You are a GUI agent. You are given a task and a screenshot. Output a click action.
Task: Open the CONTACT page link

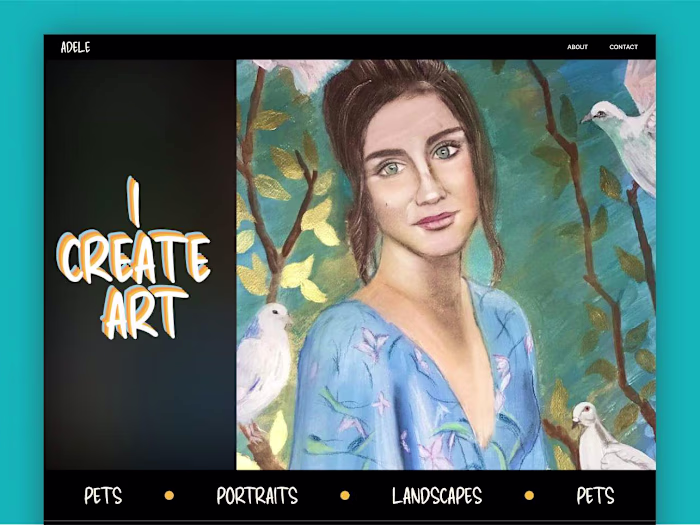click(623, 47)
